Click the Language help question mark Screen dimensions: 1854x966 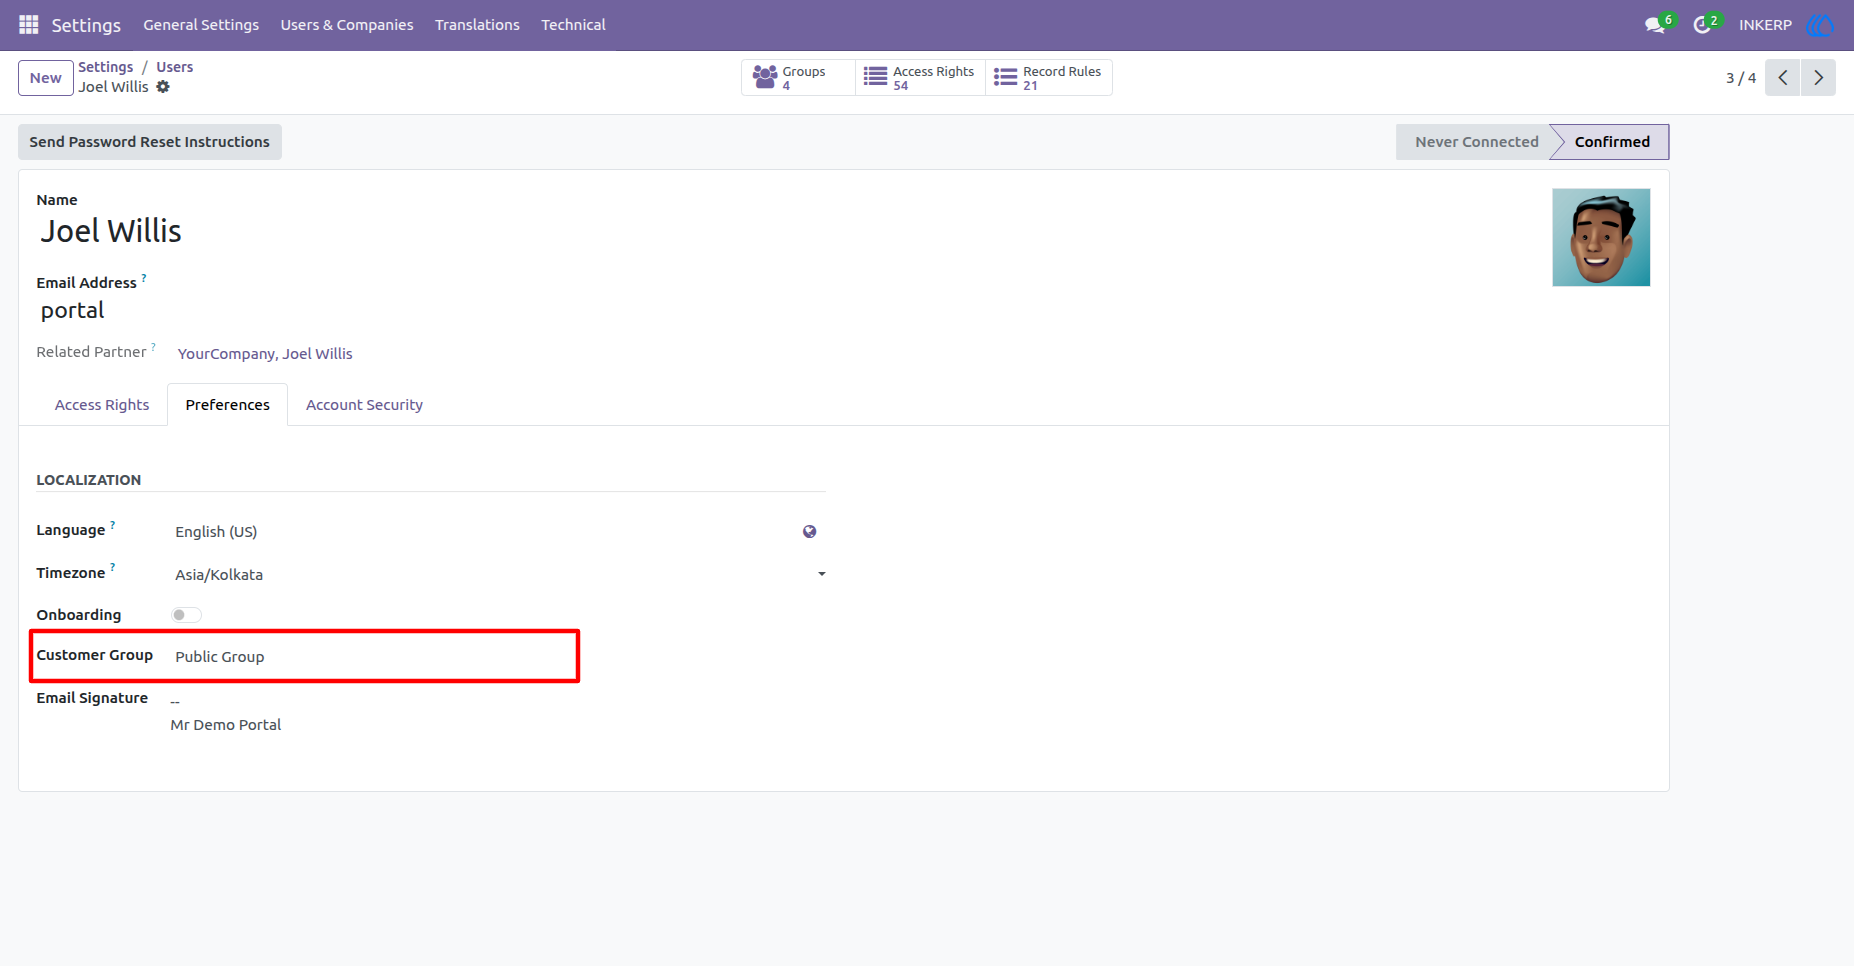[x=113, y=525]
